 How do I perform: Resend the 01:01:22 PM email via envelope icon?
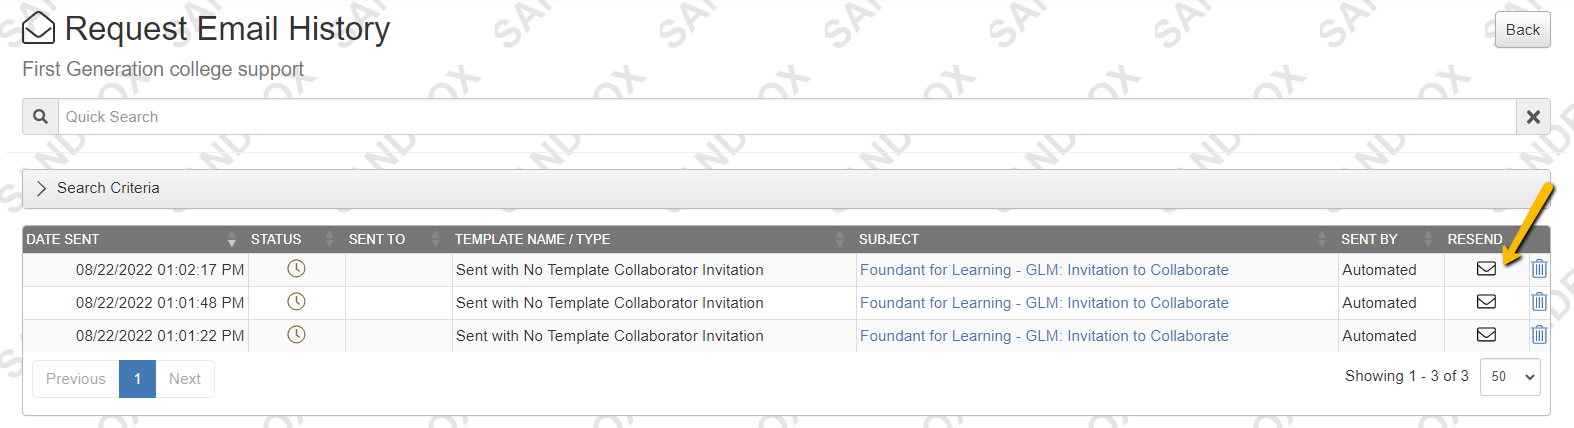click(x=1486, y=335)
